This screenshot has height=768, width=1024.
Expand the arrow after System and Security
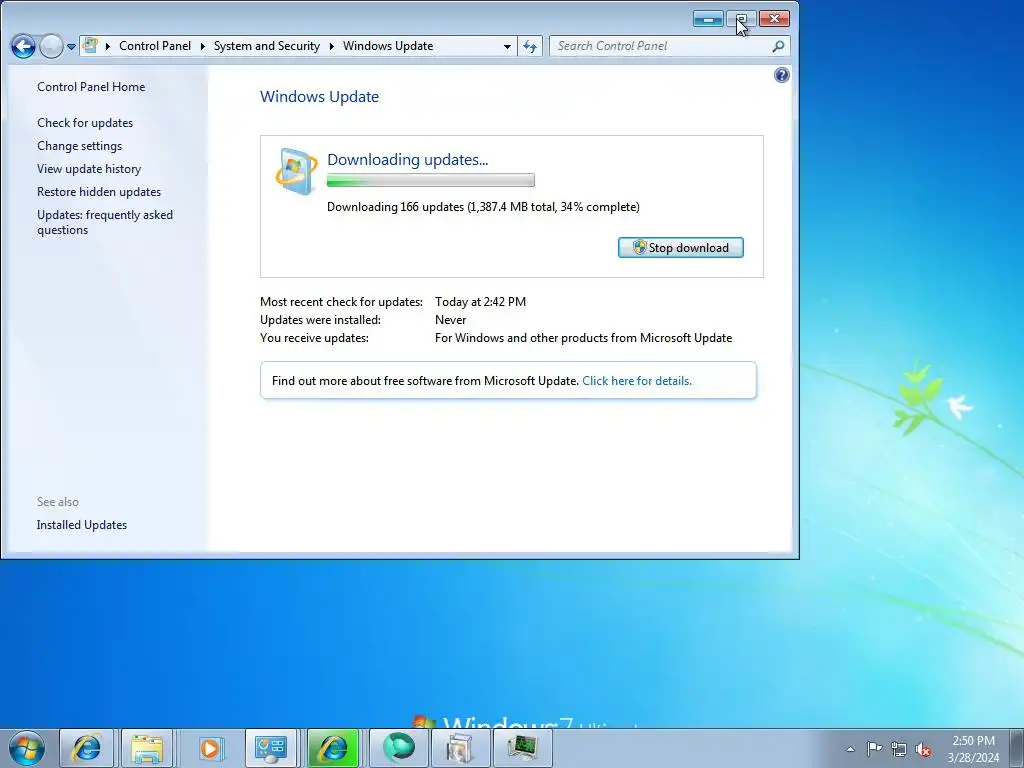(x=332, y=46)
